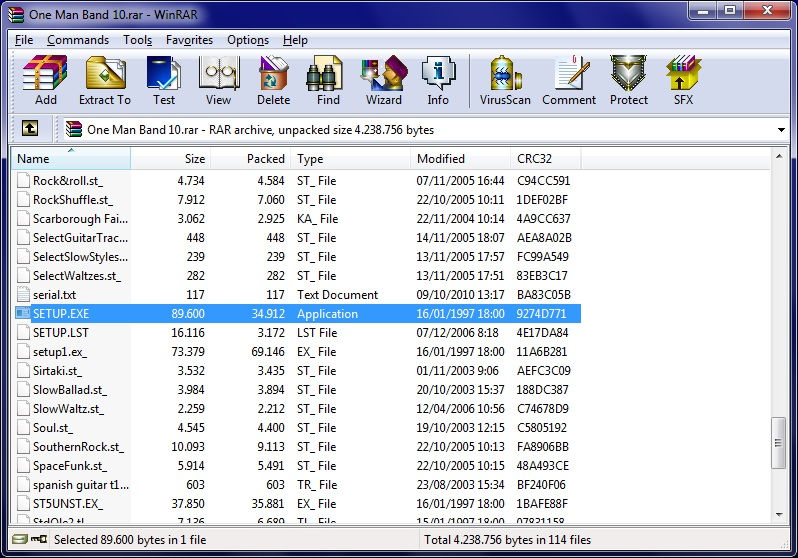This screenshot has width=798, height=558.
Task: Sort by the Name column header
Action: (71, 158)
